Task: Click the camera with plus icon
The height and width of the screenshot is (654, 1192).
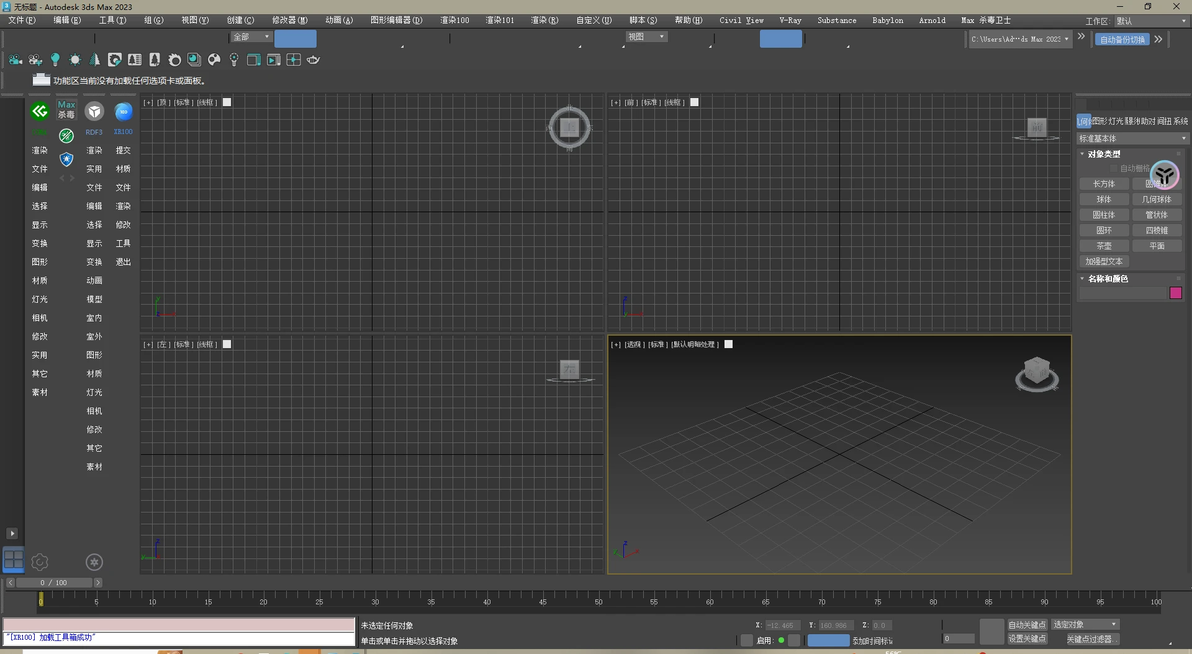Action: point(35,59)
